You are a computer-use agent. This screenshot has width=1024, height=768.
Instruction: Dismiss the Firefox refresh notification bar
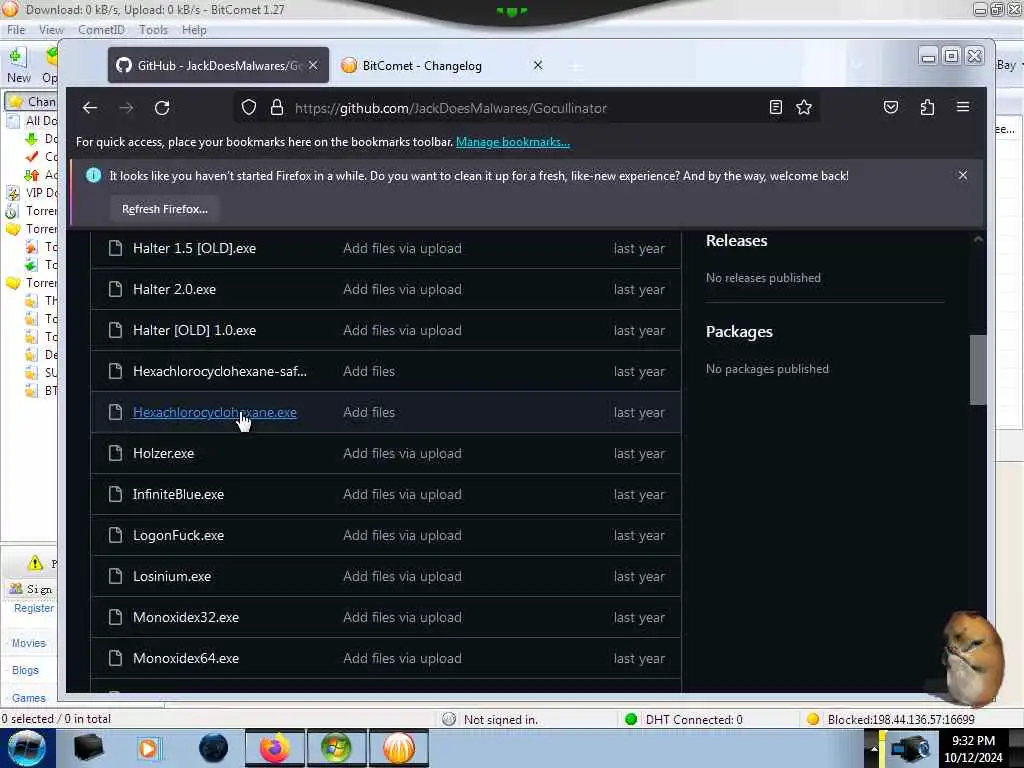(x=963, y=175)
